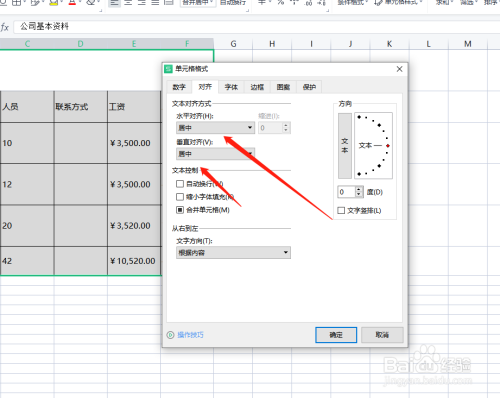Open the 文字方向 dropdown showing 根据内容
This screenshot has width=500, height=398.
click(233, 253)
